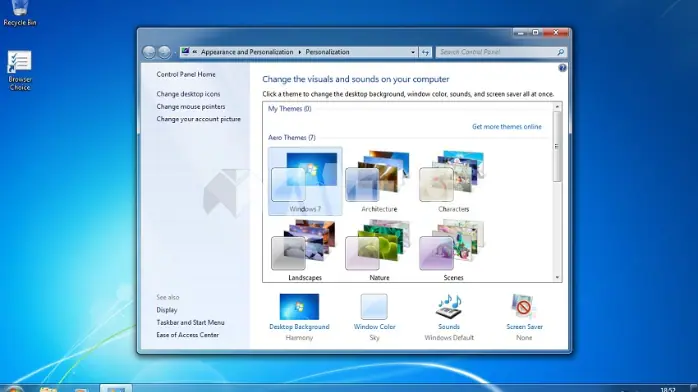Open Ease of Access Center link
The image size is (698, 392).
[x=187, y=335]
